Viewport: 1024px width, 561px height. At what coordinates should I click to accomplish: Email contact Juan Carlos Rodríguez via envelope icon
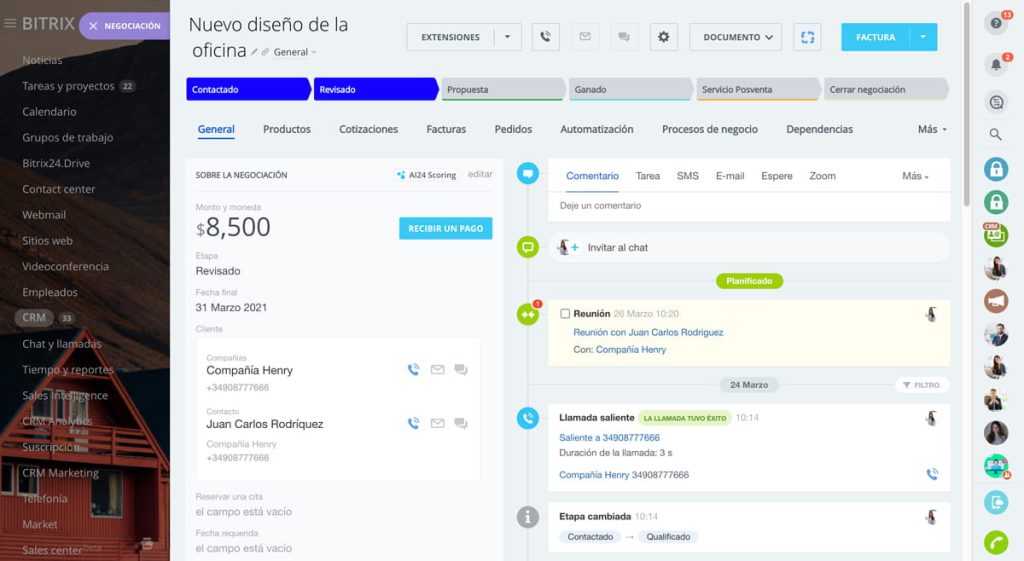coord(437,424)
